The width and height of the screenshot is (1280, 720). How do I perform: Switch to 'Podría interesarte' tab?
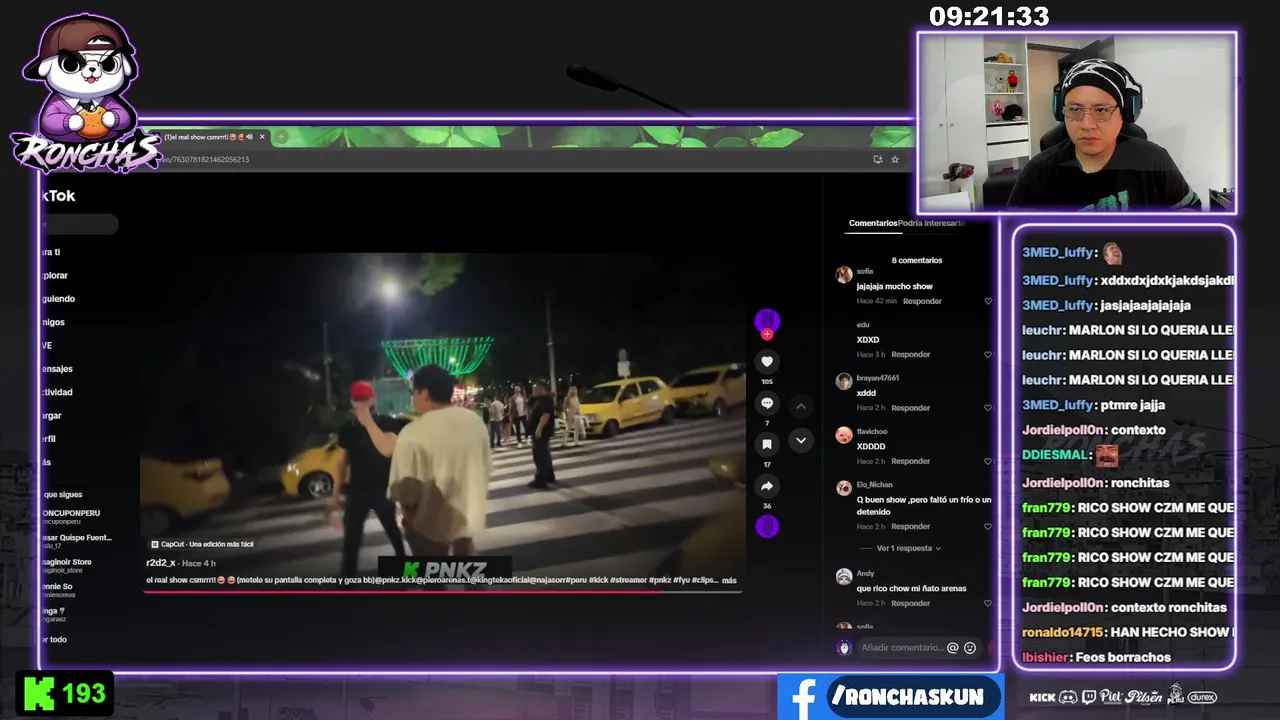(x=931, y=223)
